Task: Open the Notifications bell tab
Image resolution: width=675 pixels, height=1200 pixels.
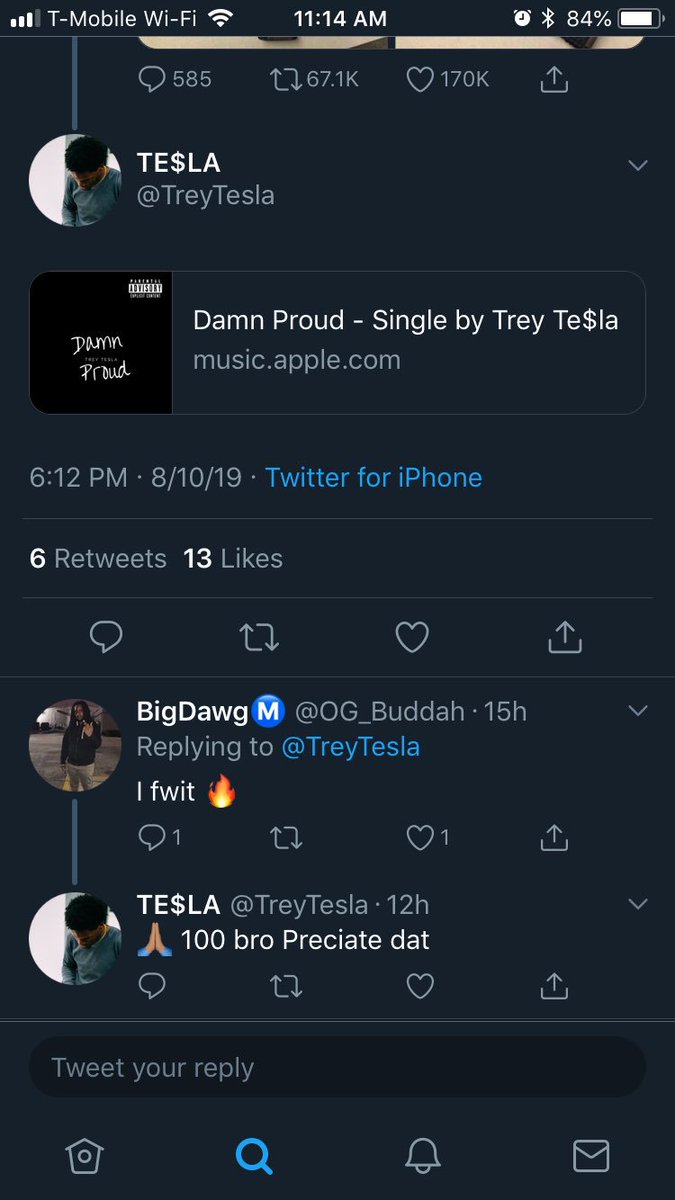Action: [423, 1156]
